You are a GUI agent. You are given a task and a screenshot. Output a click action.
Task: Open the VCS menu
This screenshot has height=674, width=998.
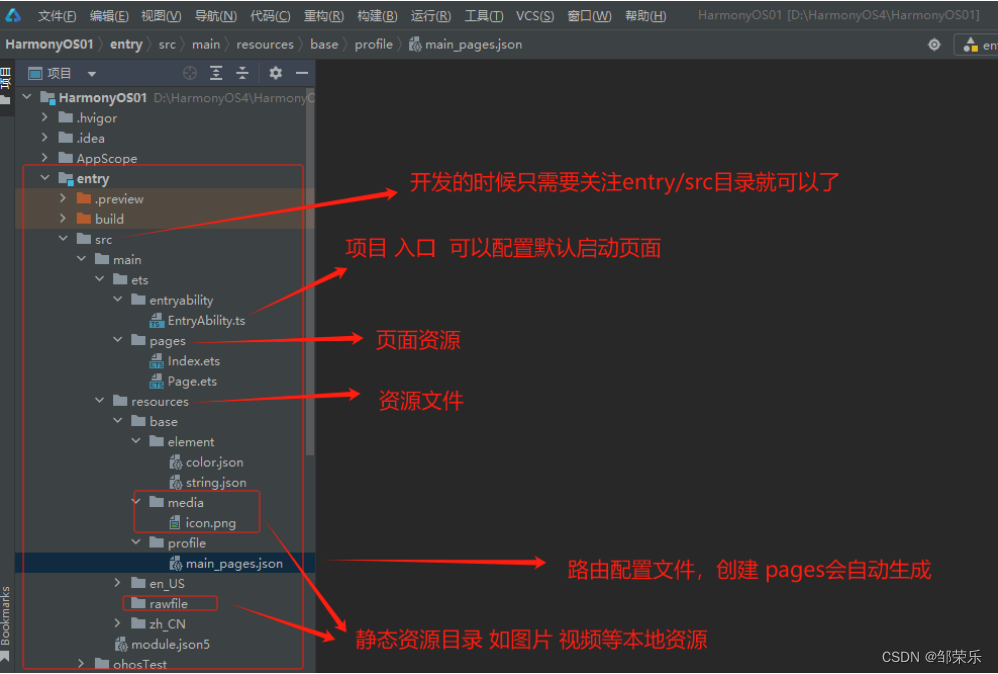pyautogui.click(x=533, y=15)
